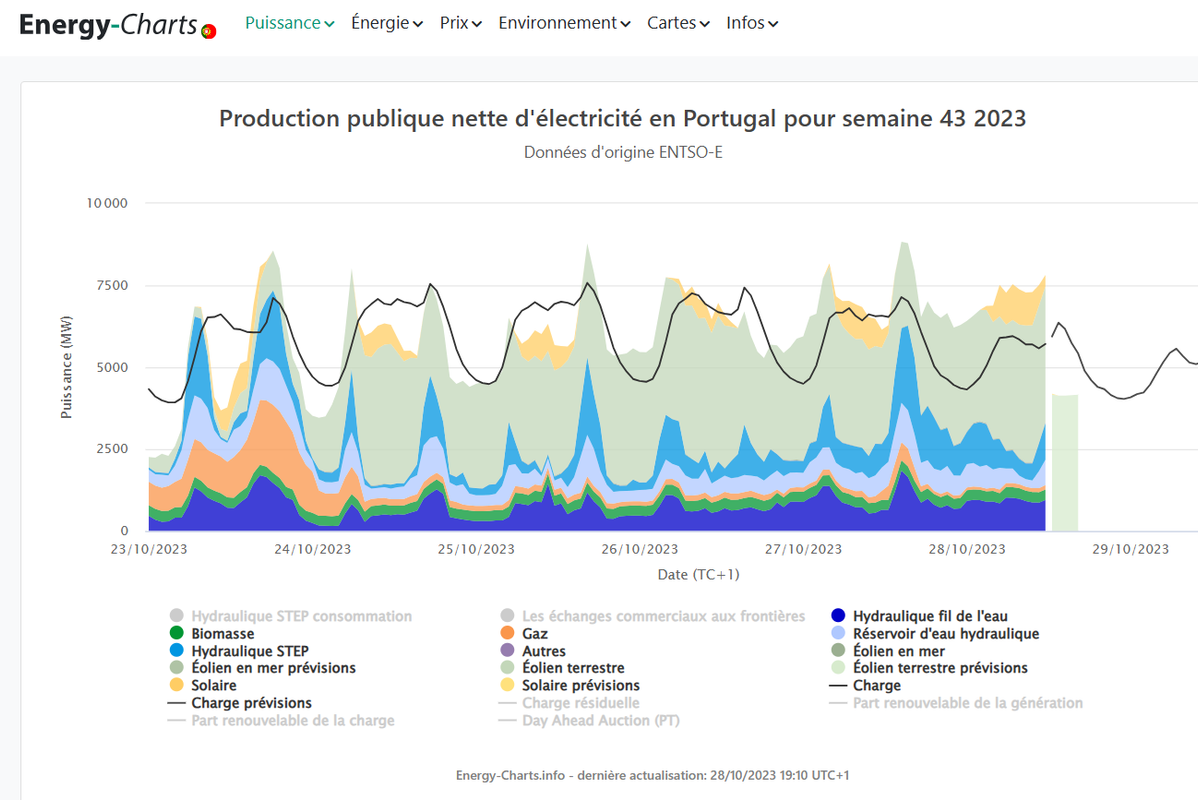
Task: Click Éolien terrestre light green marker
Action: coord(507,668)
